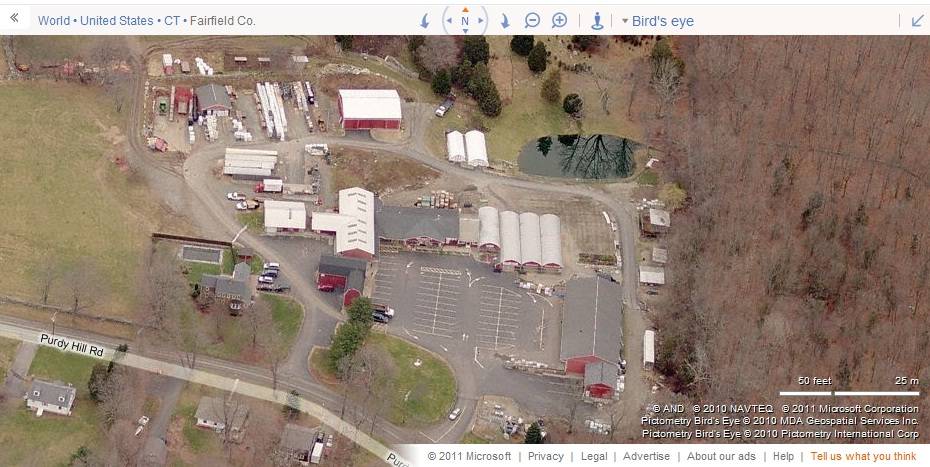Pan west using the compass left arrow

click(449, 21)
